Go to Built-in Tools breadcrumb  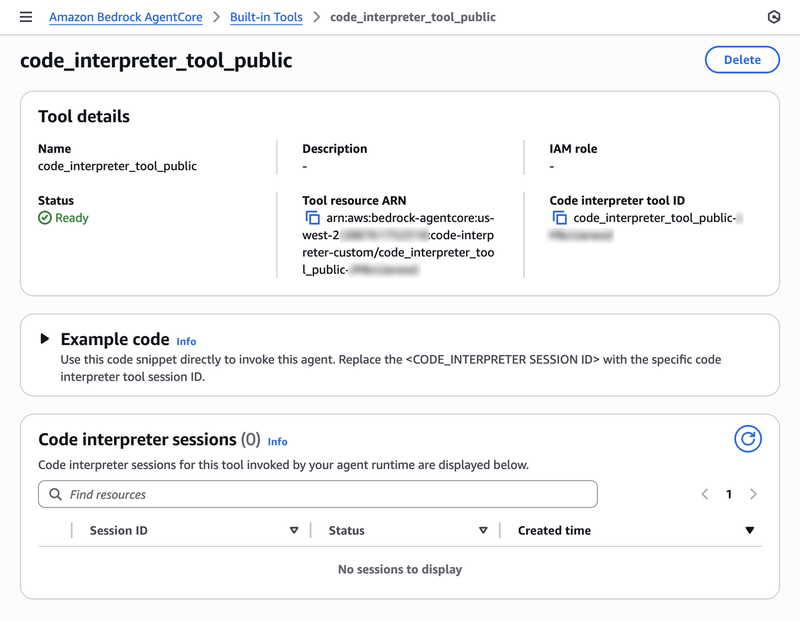[x=266, y=17]
